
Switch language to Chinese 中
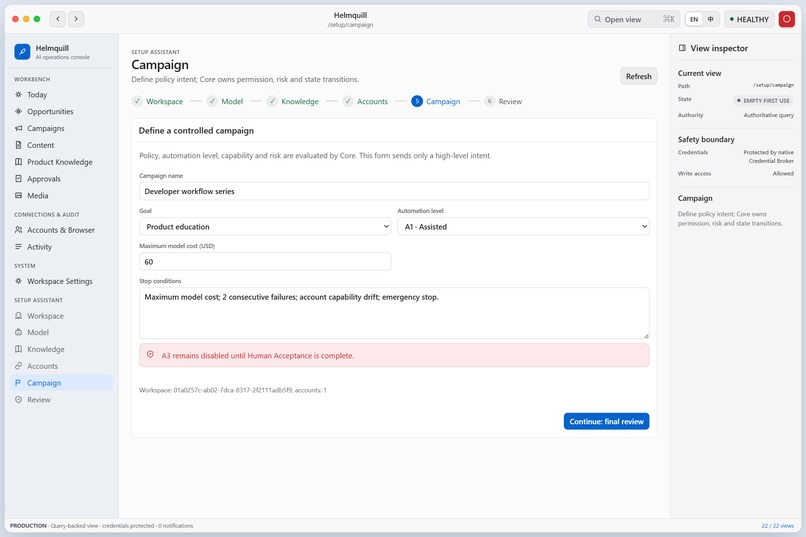pyautogui.click(x=710, y=19)
